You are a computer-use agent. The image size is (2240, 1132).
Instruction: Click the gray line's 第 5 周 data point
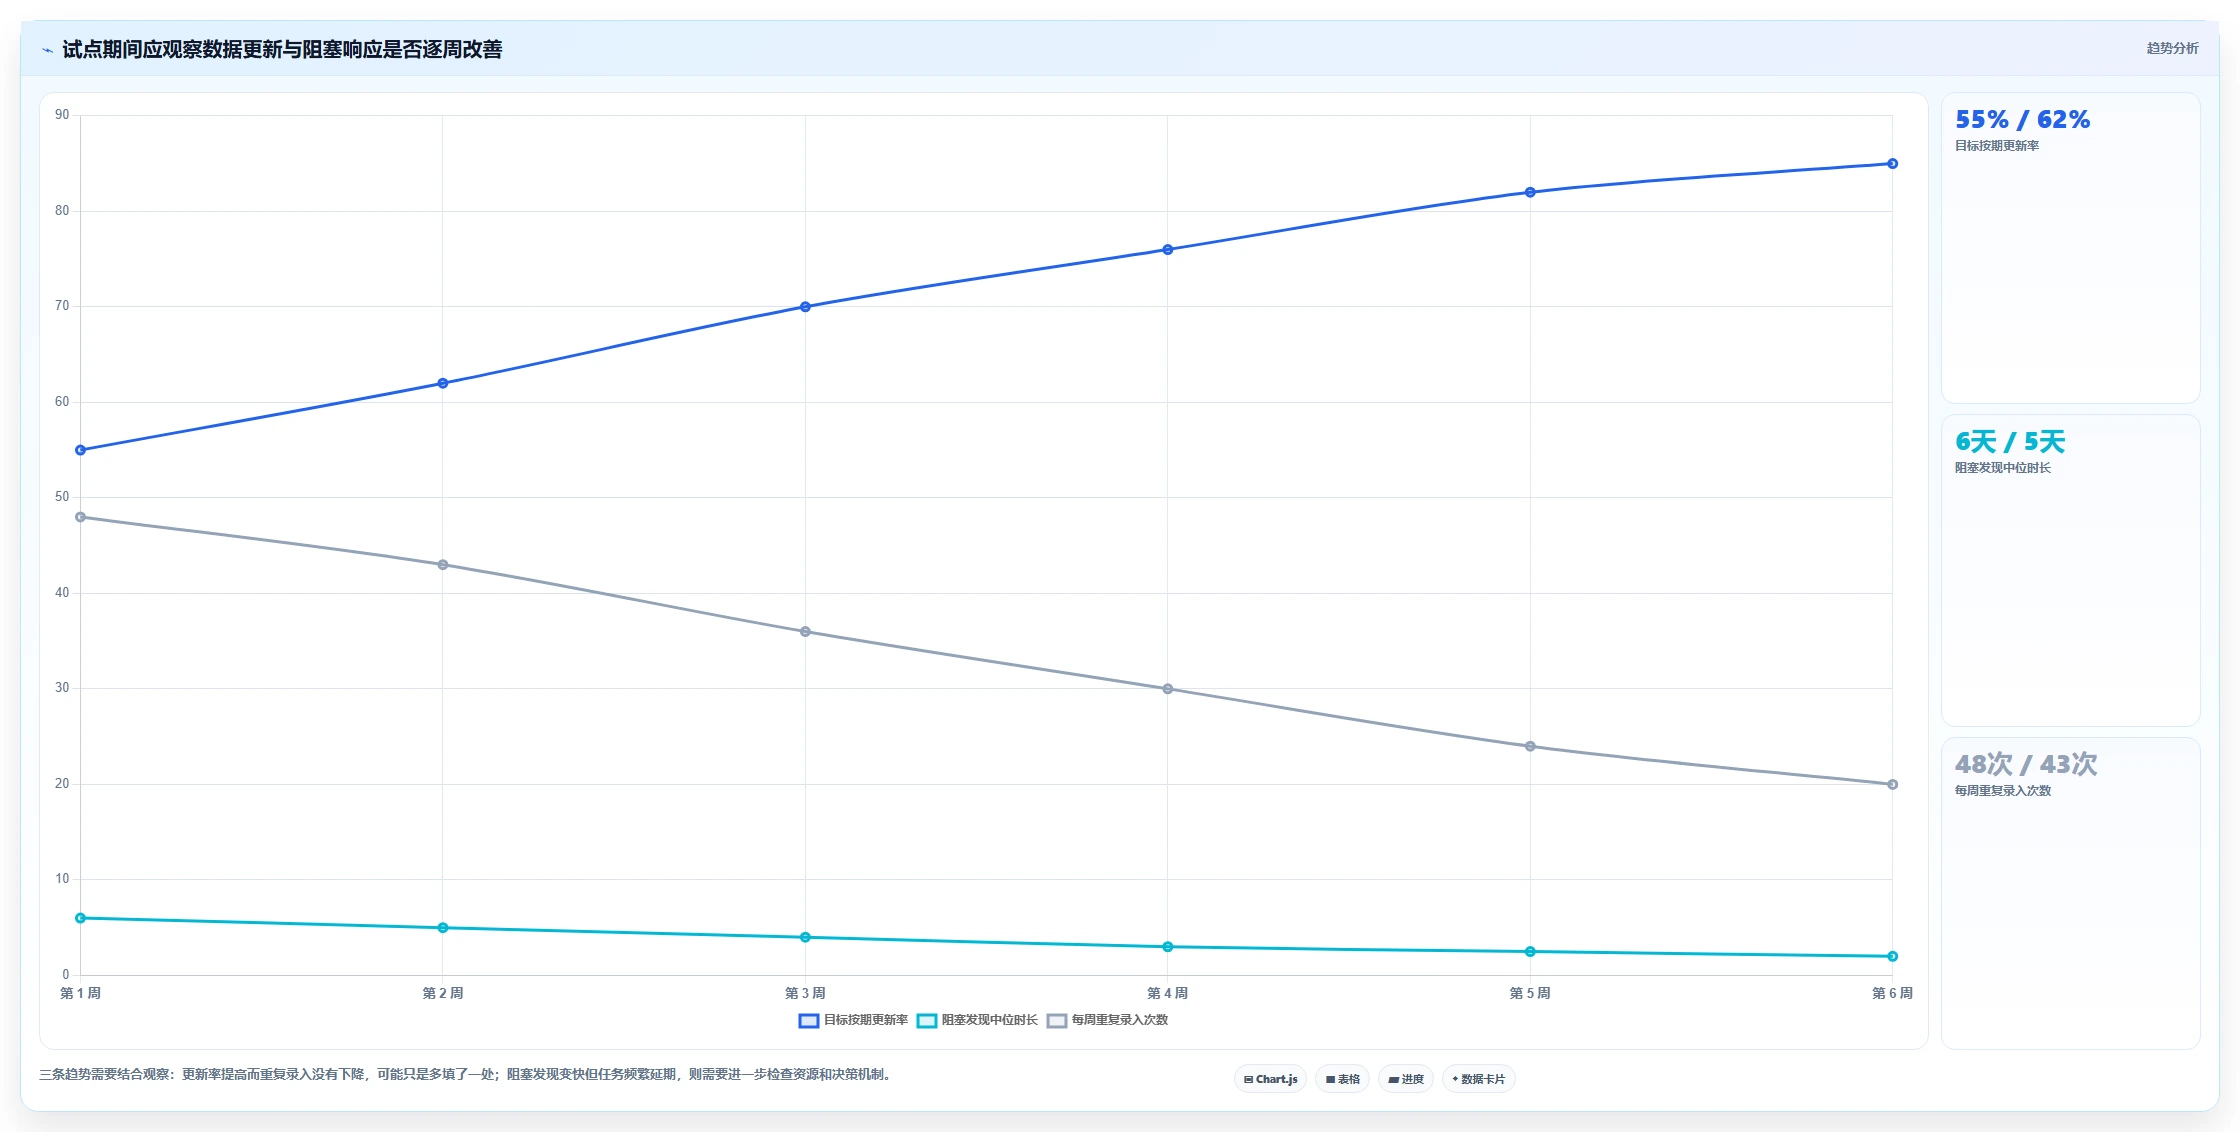pos(1530,746)
